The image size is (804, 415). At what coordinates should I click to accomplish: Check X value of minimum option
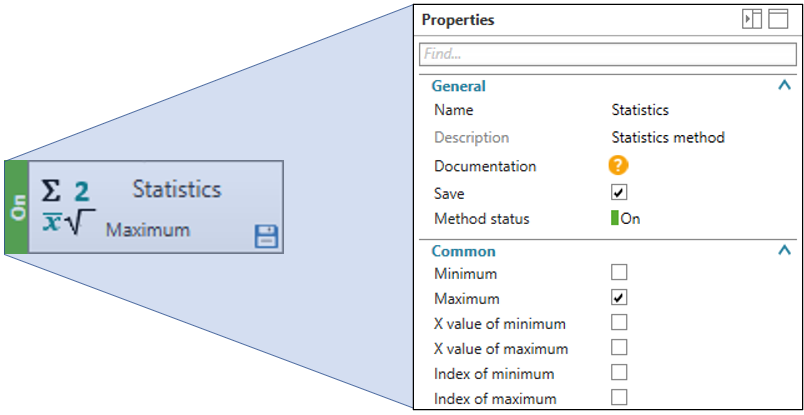coord(619,322)
